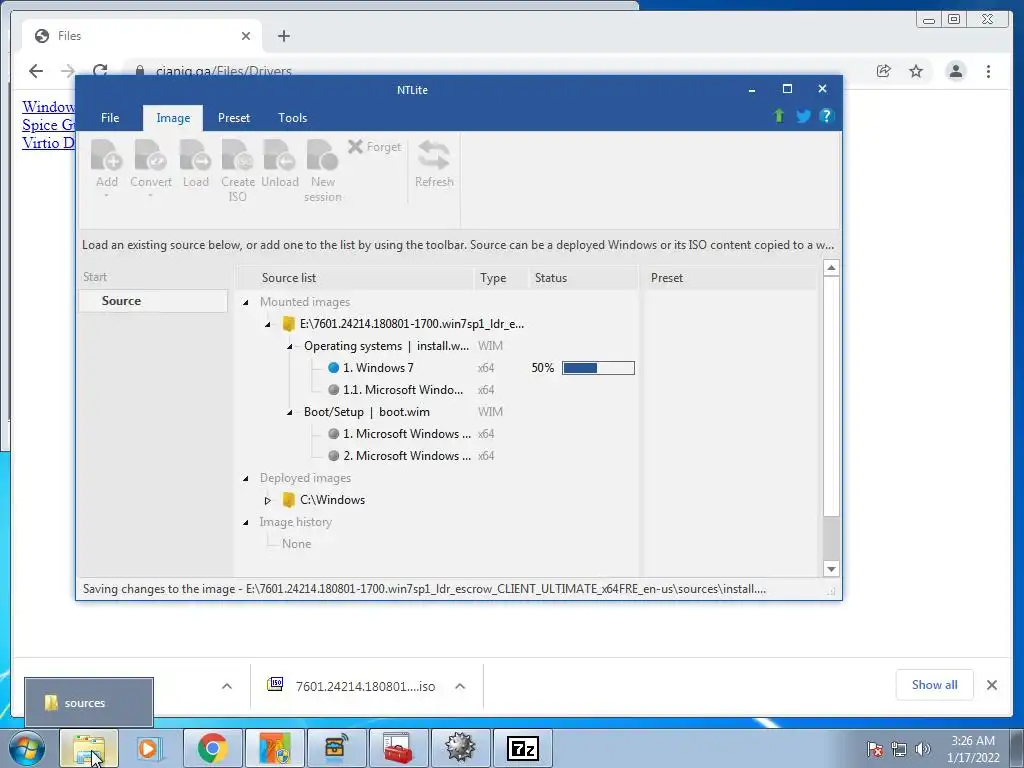1024x768 pixels.
Task: Open the iso download item chevron menu
Action: tap(460, 686)
